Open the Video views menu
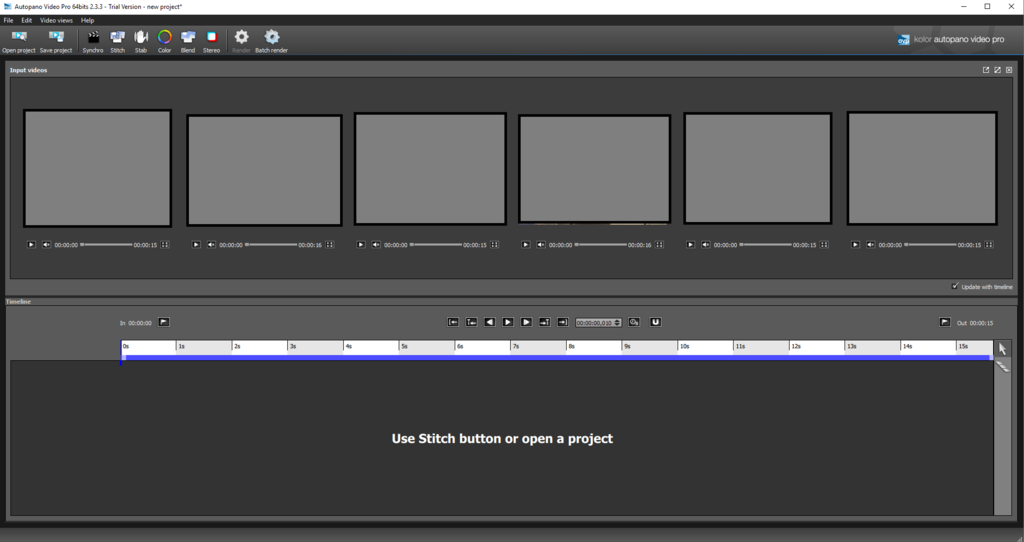 (56, 20)
